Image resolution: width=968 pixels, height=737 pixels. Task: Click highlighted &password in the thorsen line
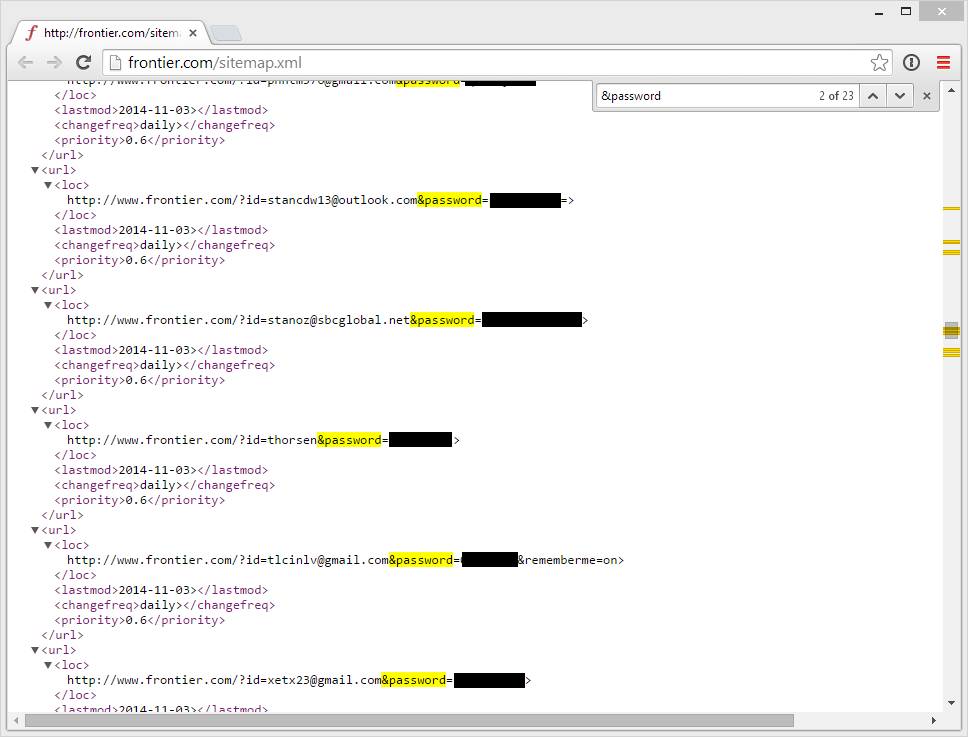pos(349,440)
